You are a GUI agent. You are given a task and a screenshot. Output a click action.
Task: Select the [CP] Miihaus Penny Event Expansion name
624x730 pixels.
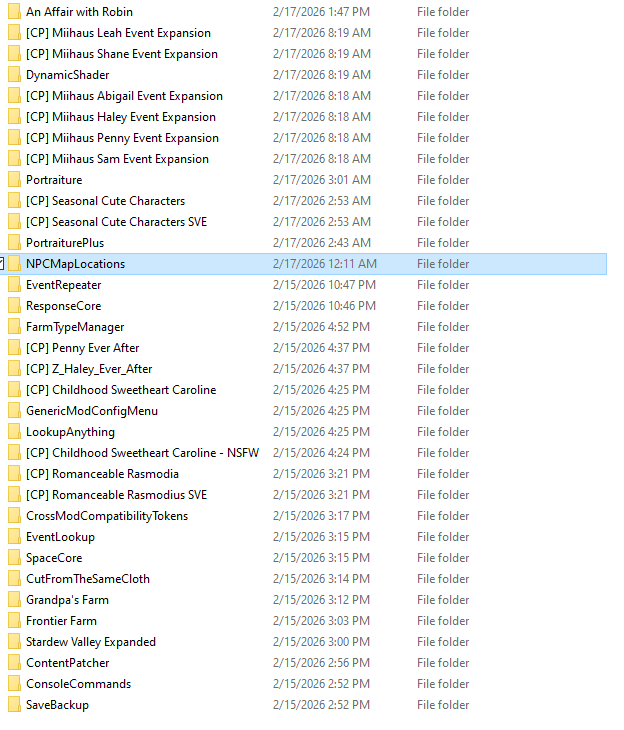[x=122, y=138]
